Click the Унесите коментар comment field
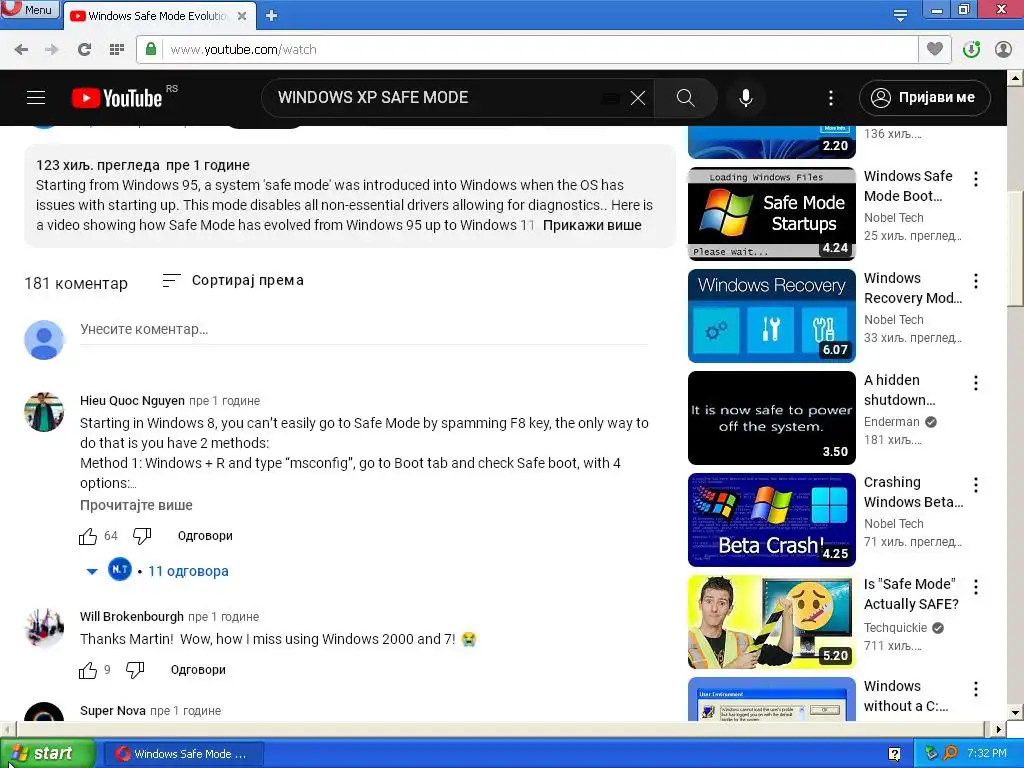Image resolution: width=1024 pixels, height=768 pixels. pyautogui.click(x=364, y=330)
